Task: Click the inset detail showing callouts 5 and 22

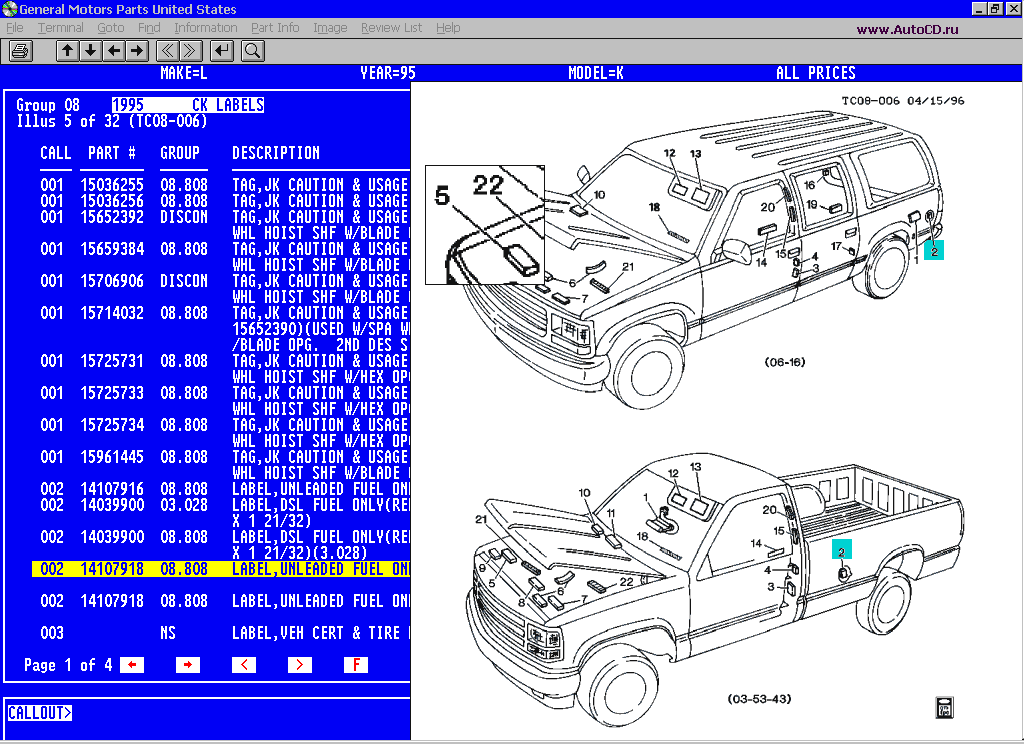Action: pos(485,225)
